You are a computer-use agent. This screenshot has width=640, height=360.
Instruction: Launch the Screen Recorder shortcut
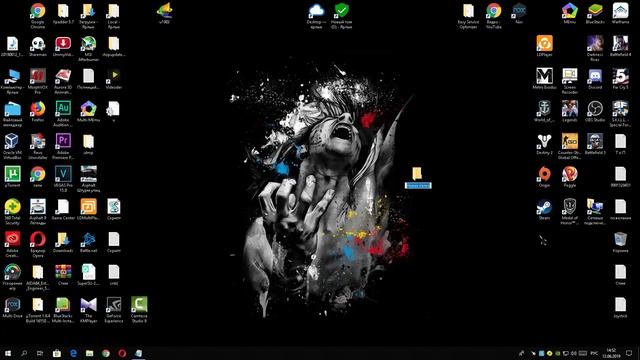[x=570, y=81]
